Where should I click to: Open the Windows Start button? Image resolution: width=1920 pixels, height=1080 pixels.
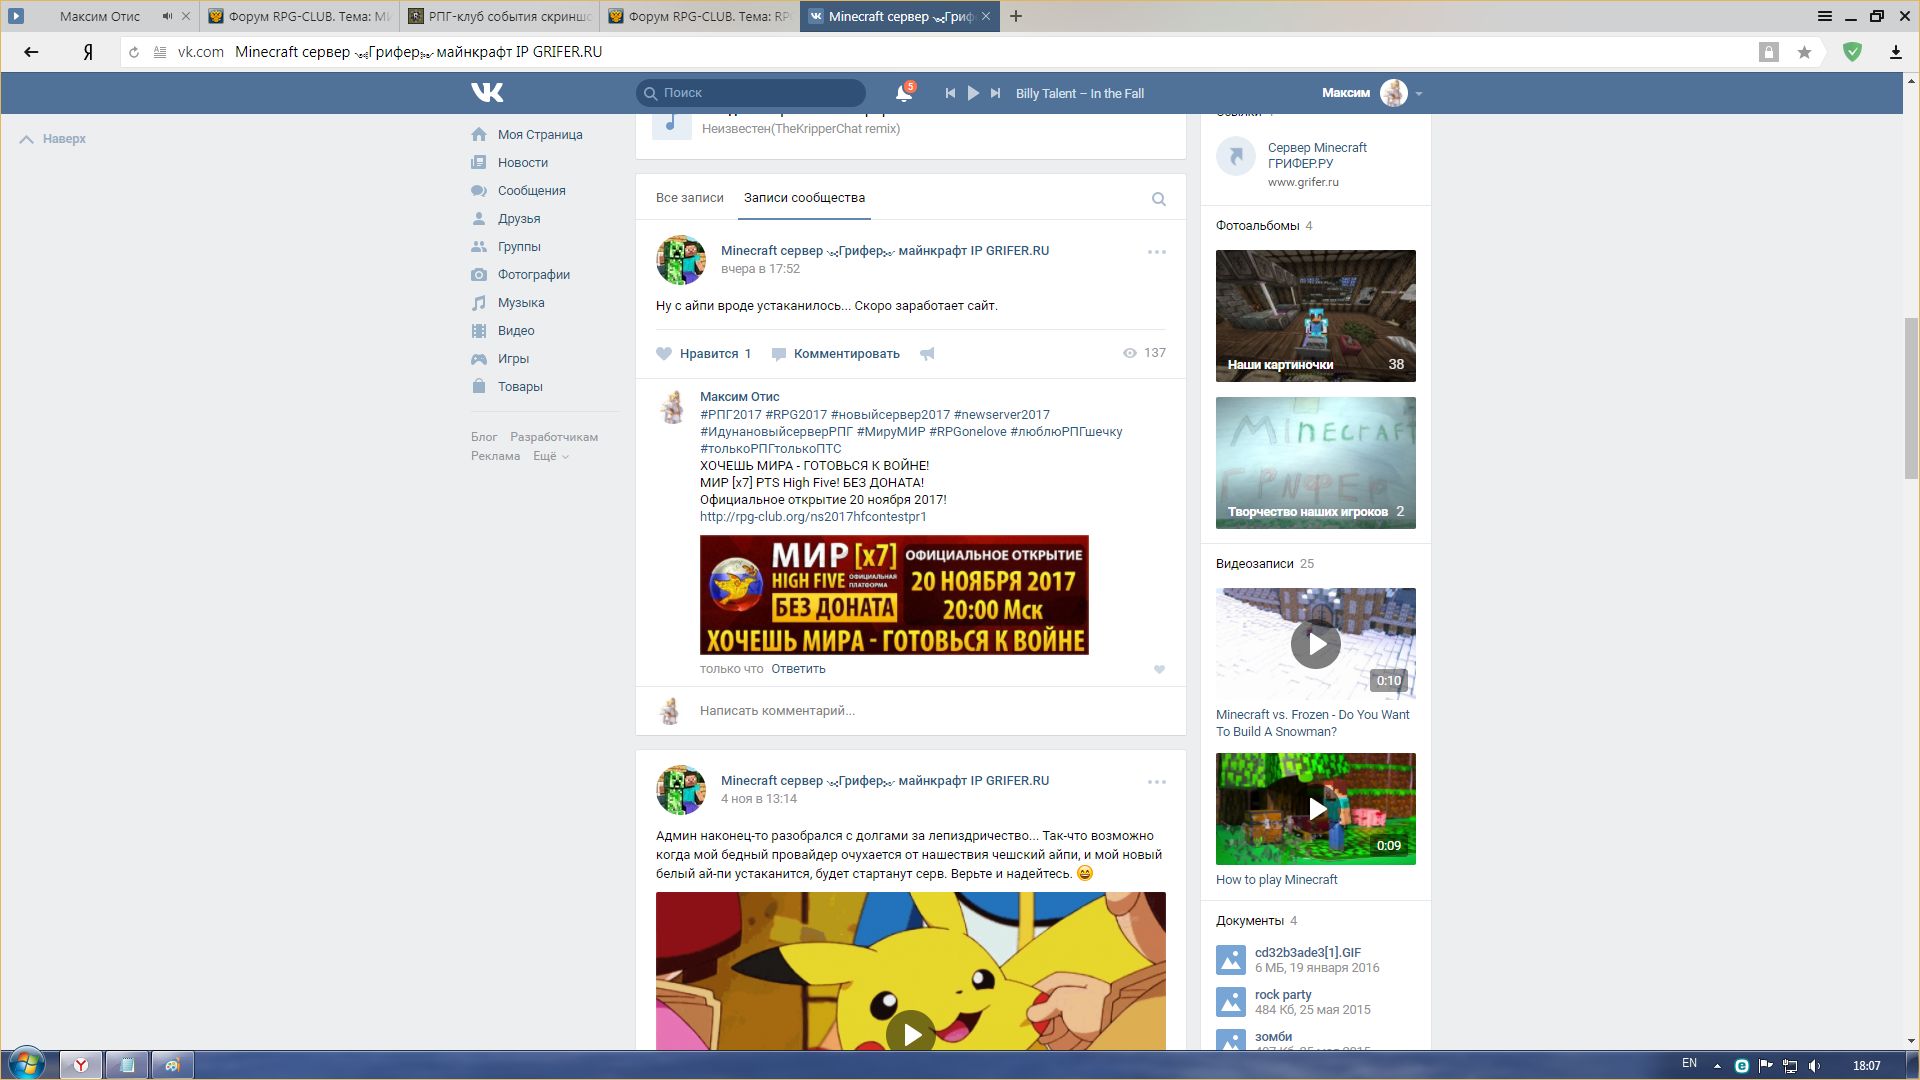point(27,1064)
